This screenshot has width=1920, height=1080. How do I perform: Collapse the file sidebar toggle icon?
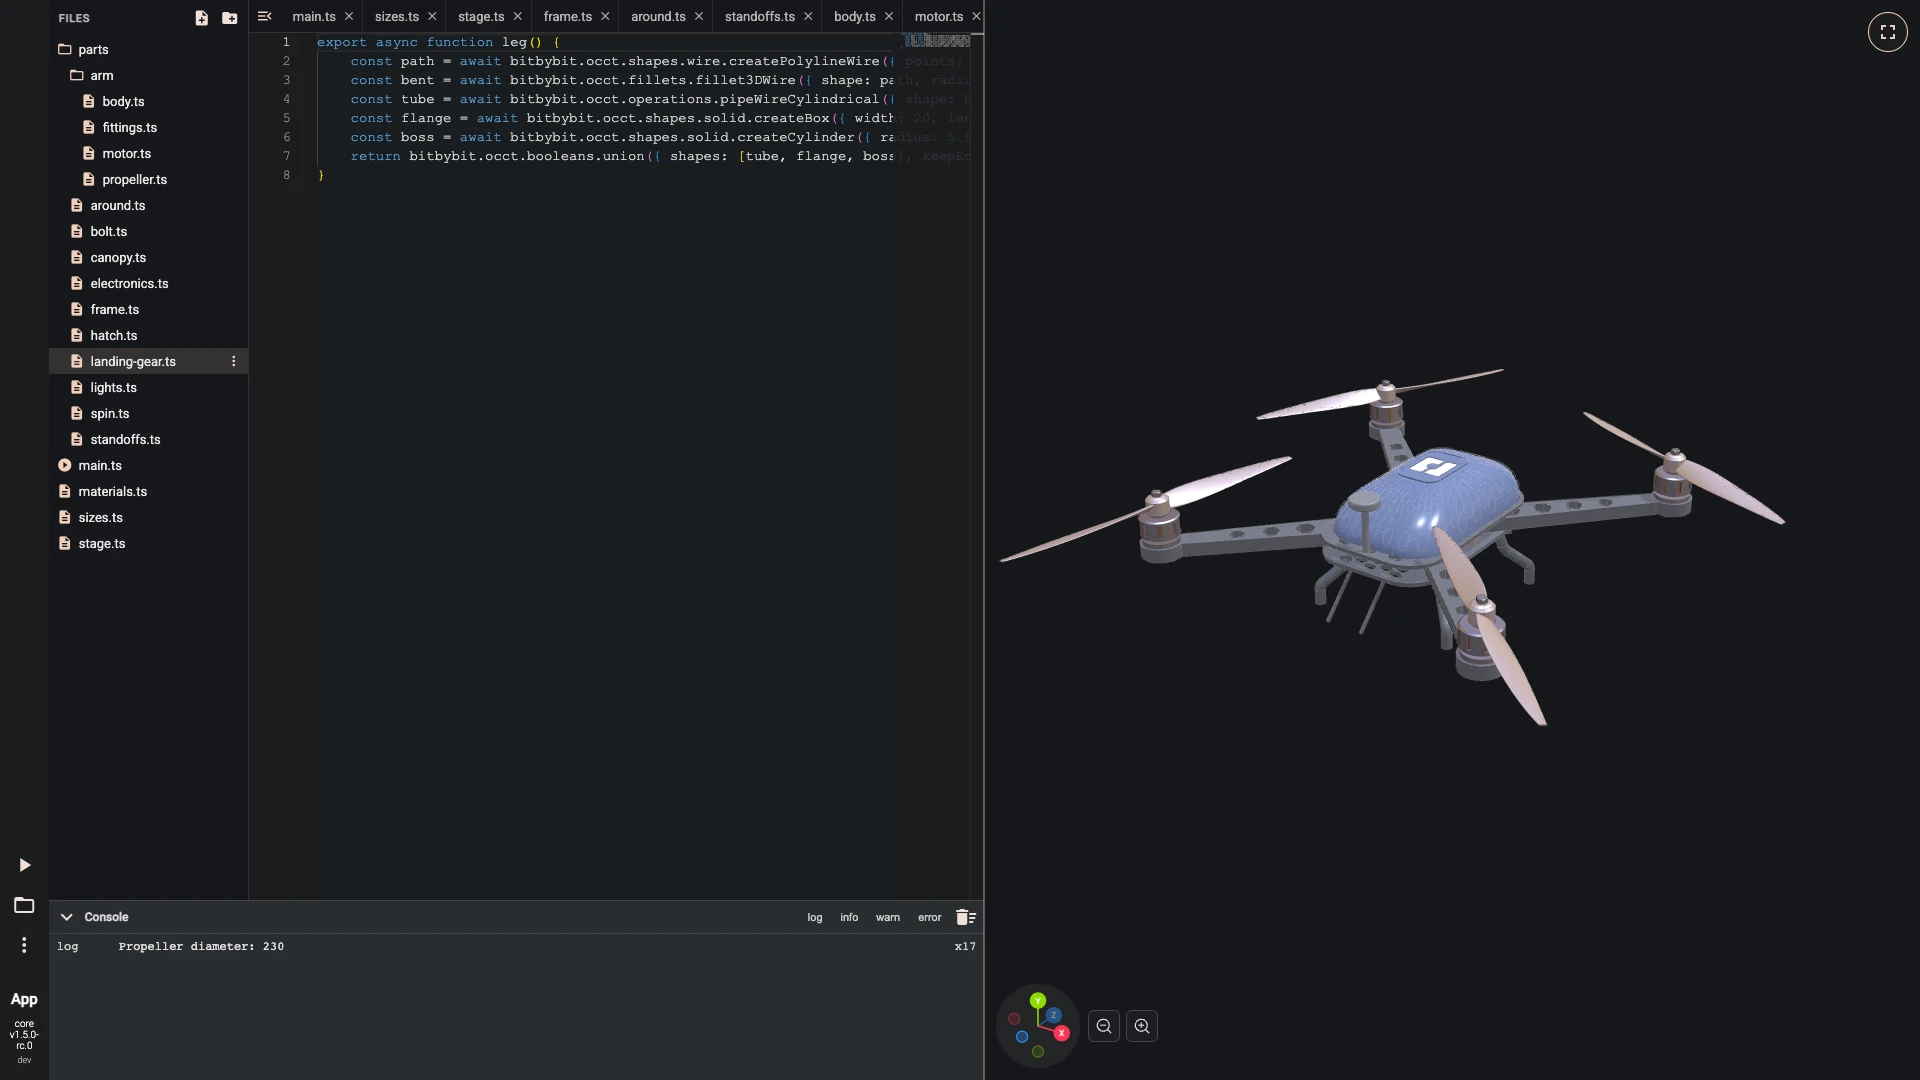[264, 16]
